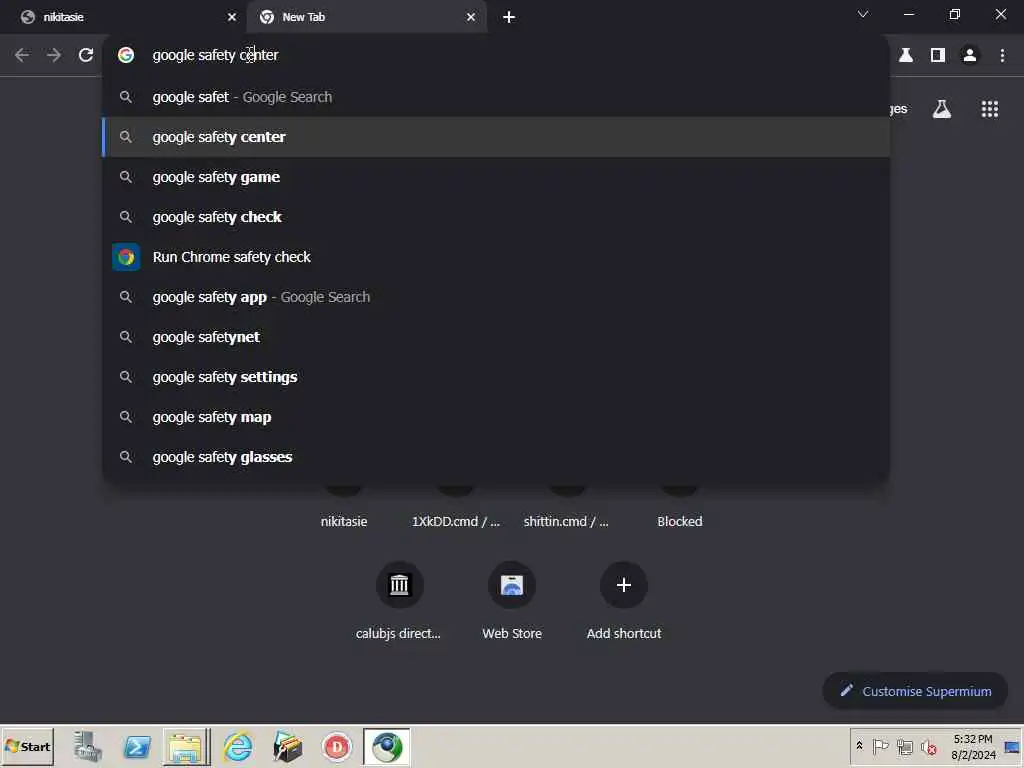Switch to the nikitasie tab
Image resolution: width=1024 pixels, height=768 pixels.
pyautogui.click(x=121, y=17)
